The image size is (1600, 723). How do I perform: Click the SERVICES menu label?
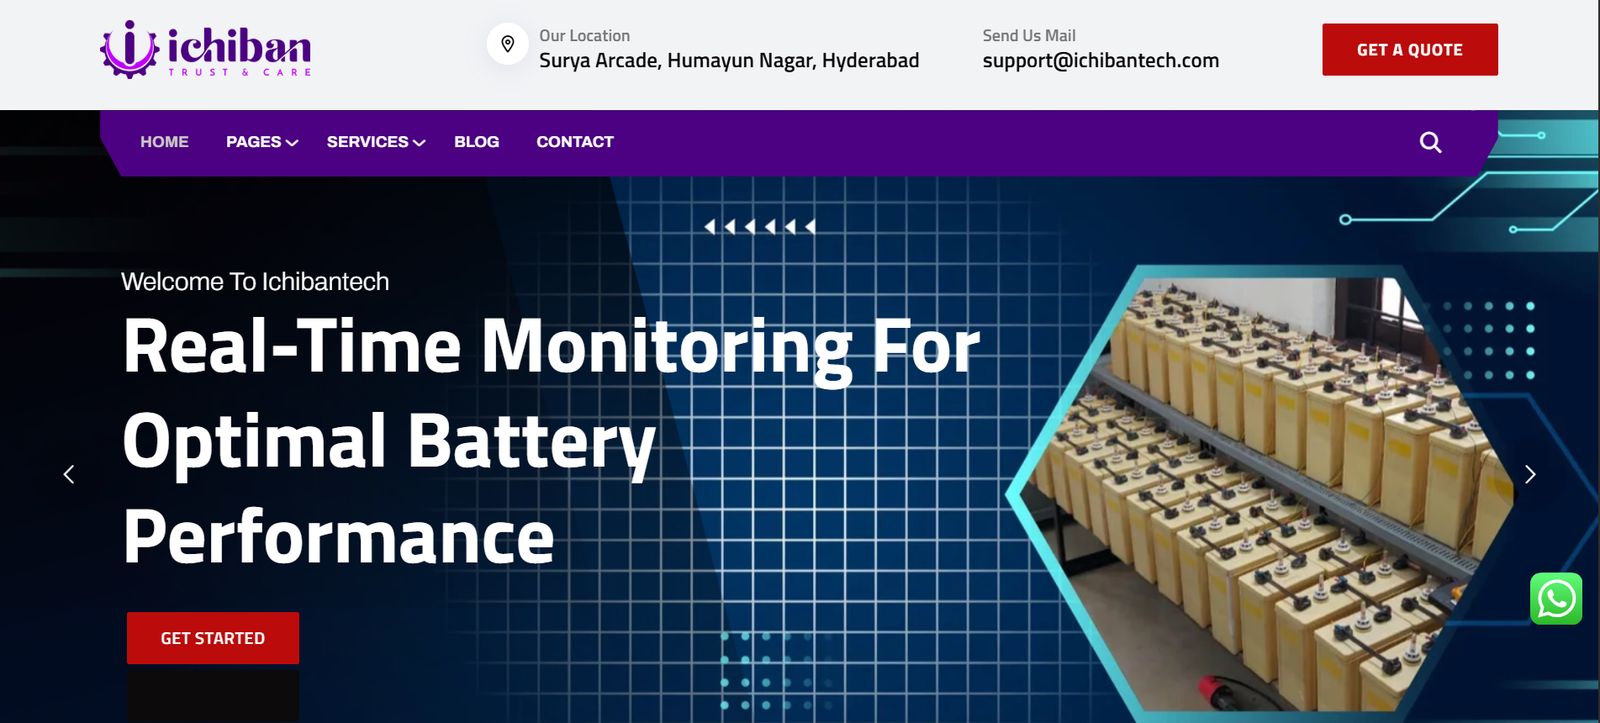pos(367,142)
